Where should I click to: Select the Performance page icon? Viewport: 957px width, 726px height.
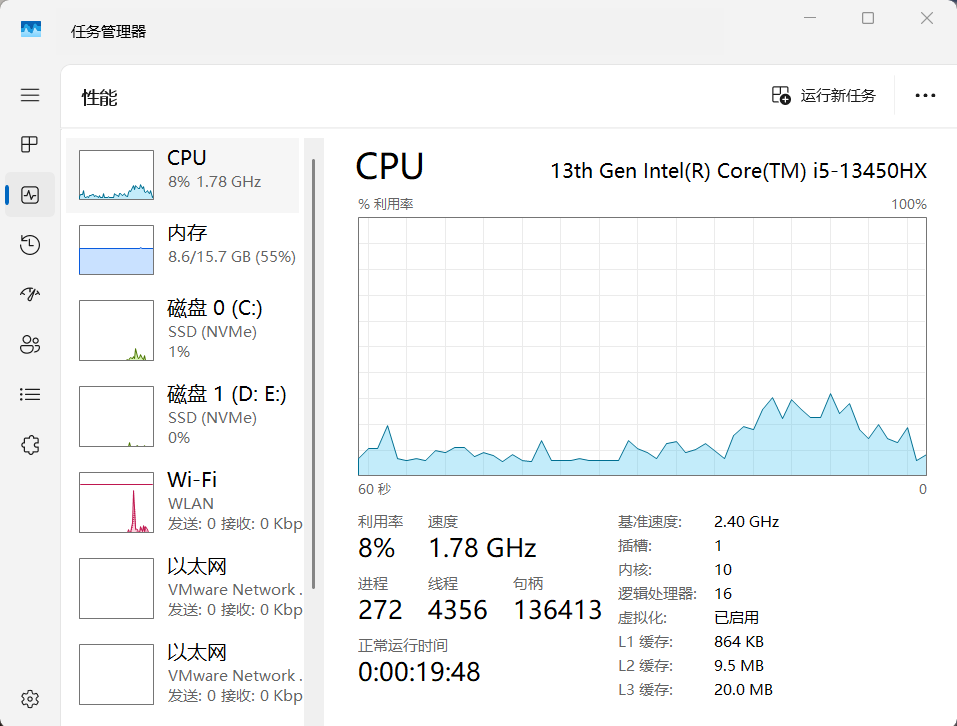click(30, 195)
